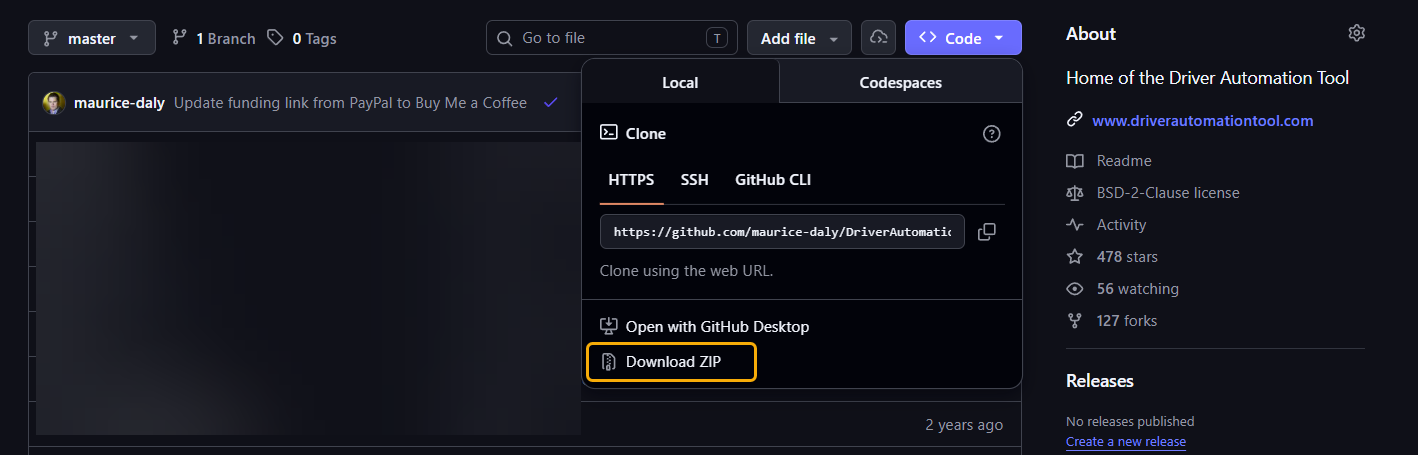Click the terminal icon beside Clone

point(608,132)
